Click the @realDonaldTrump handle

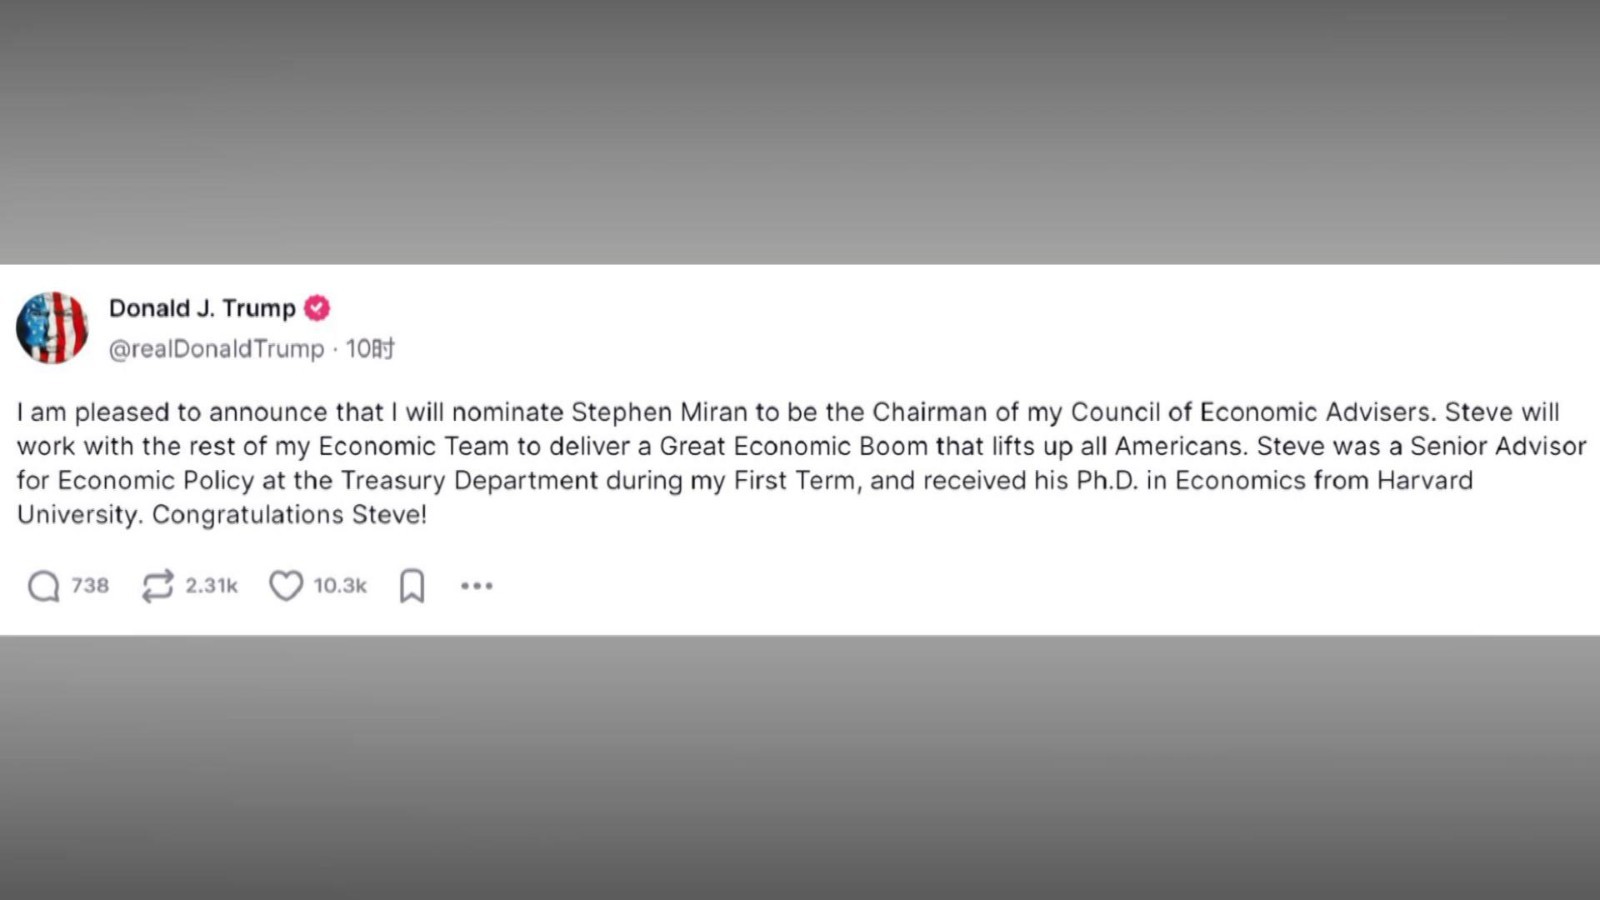(x=216, y=349)
